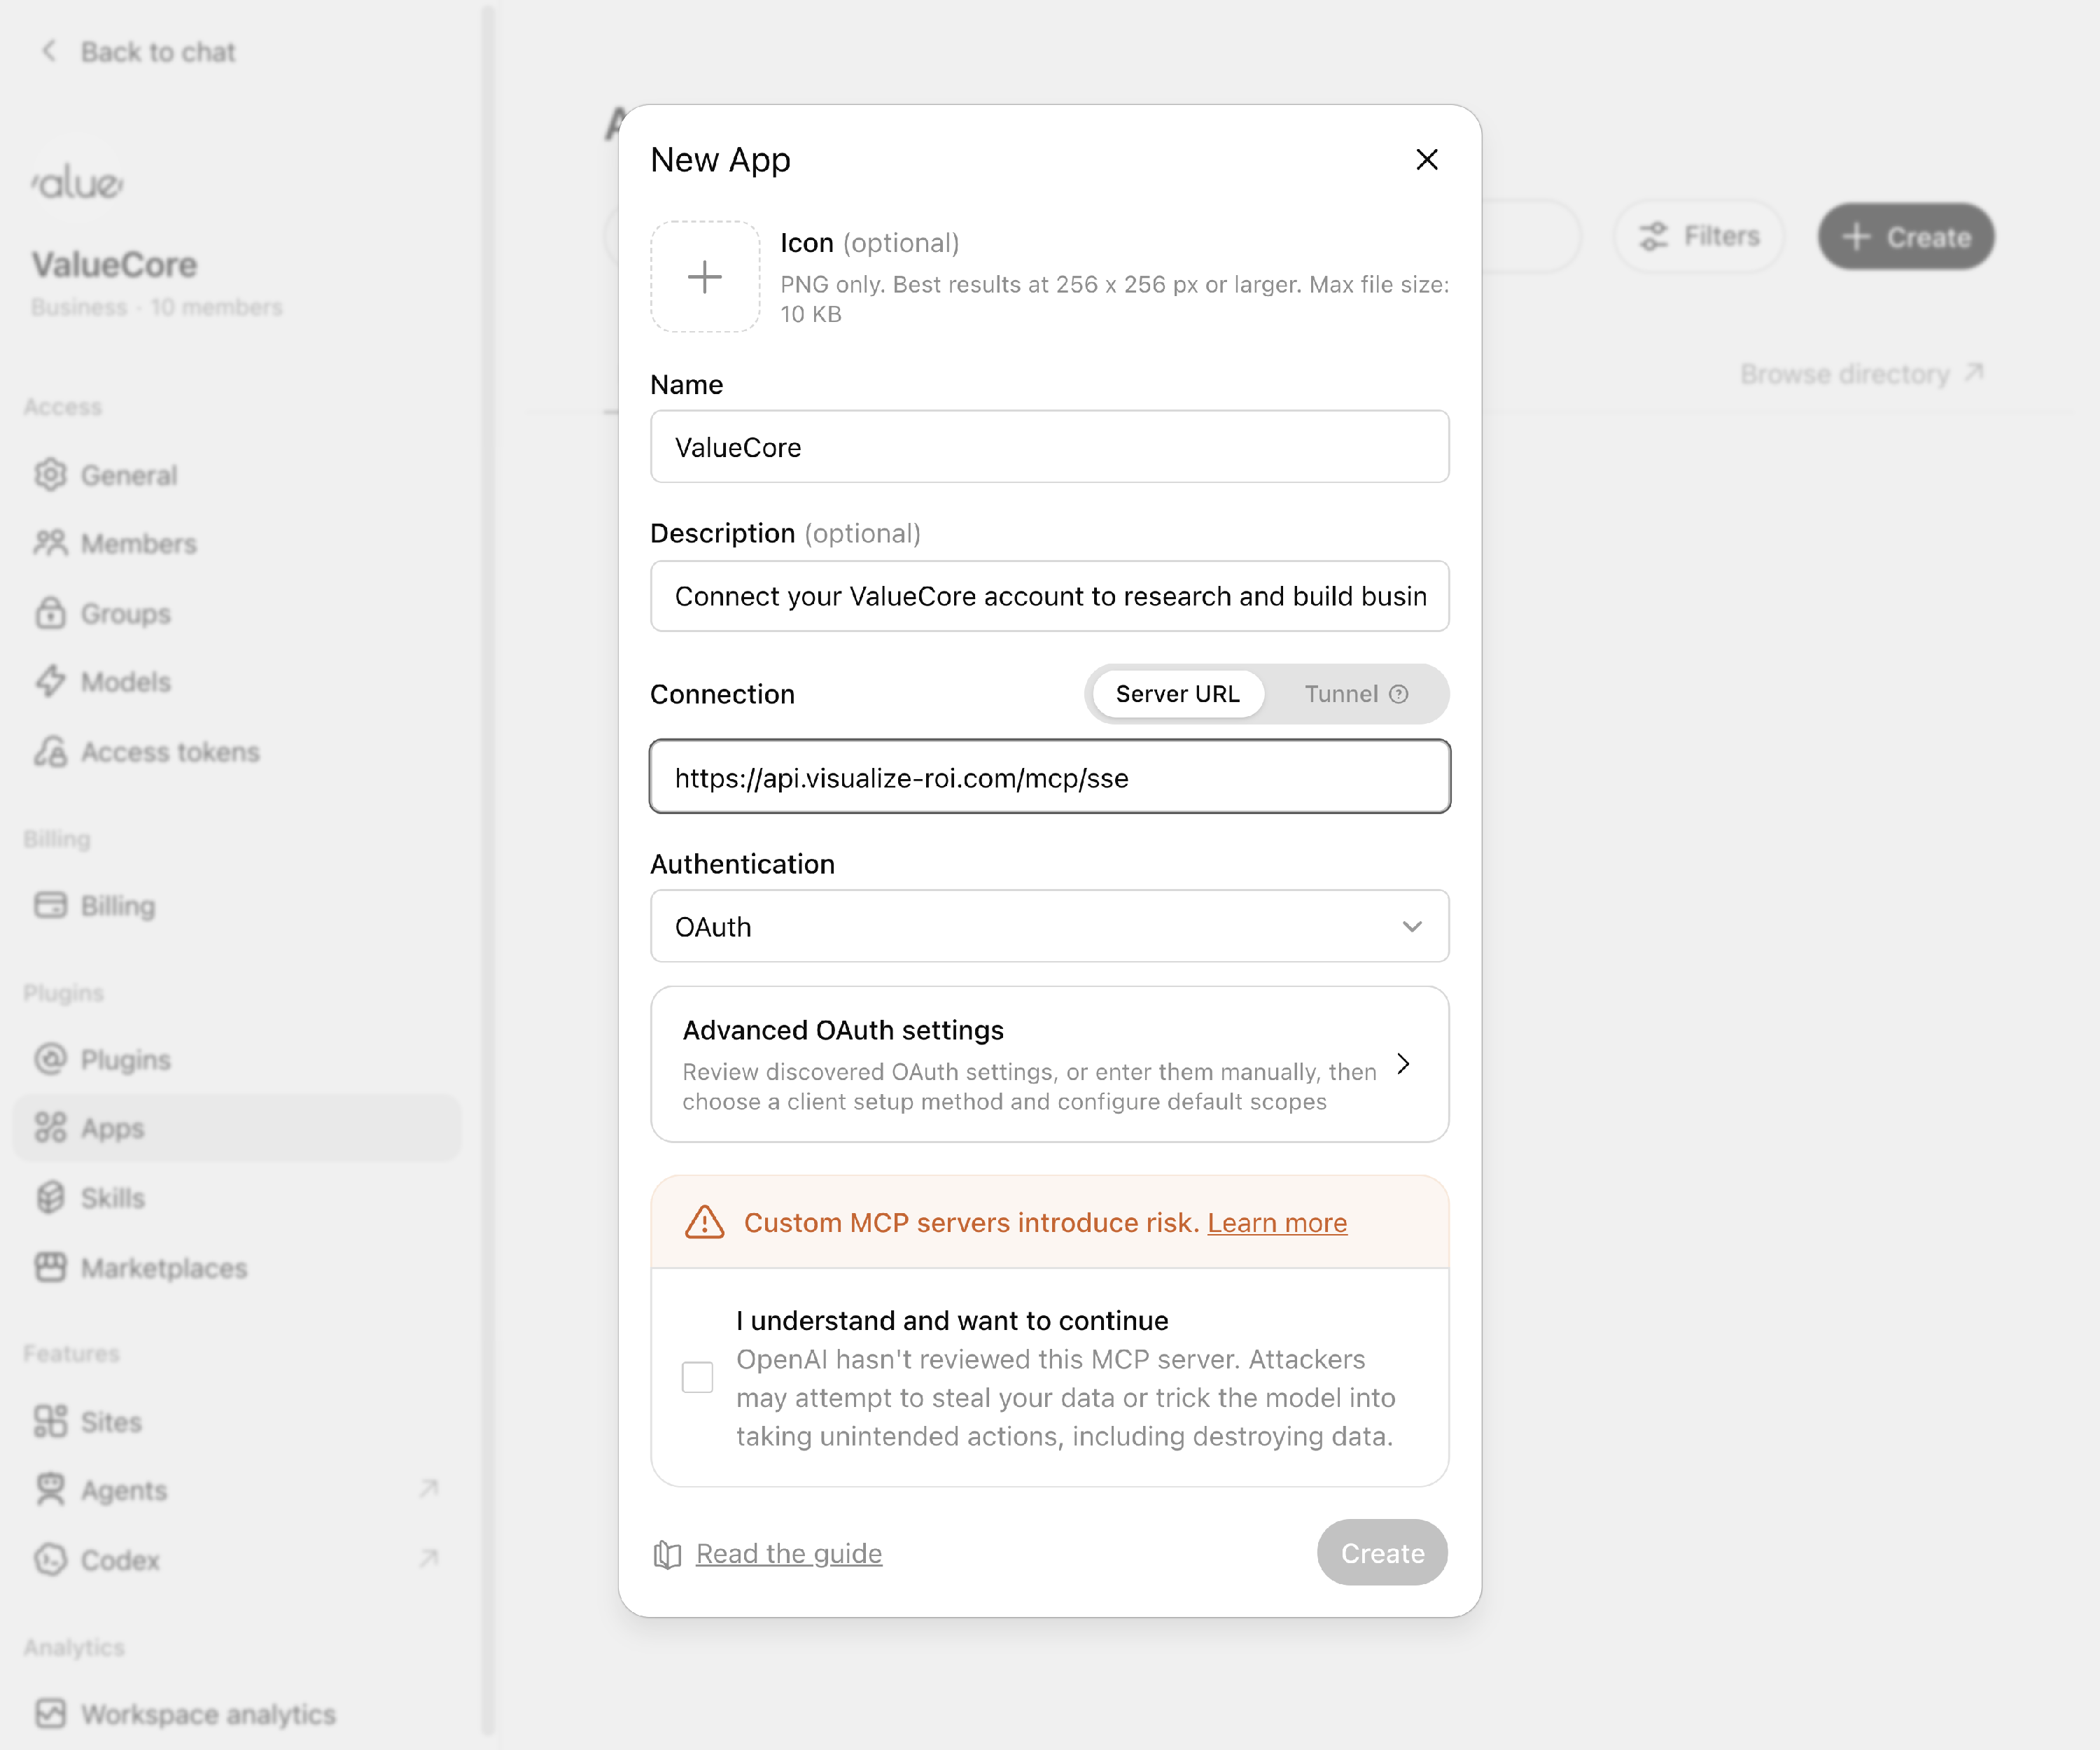This screenshot has width=2100, height=1750.
Task: Click the Models lightning icon
Action: [50, 681]
